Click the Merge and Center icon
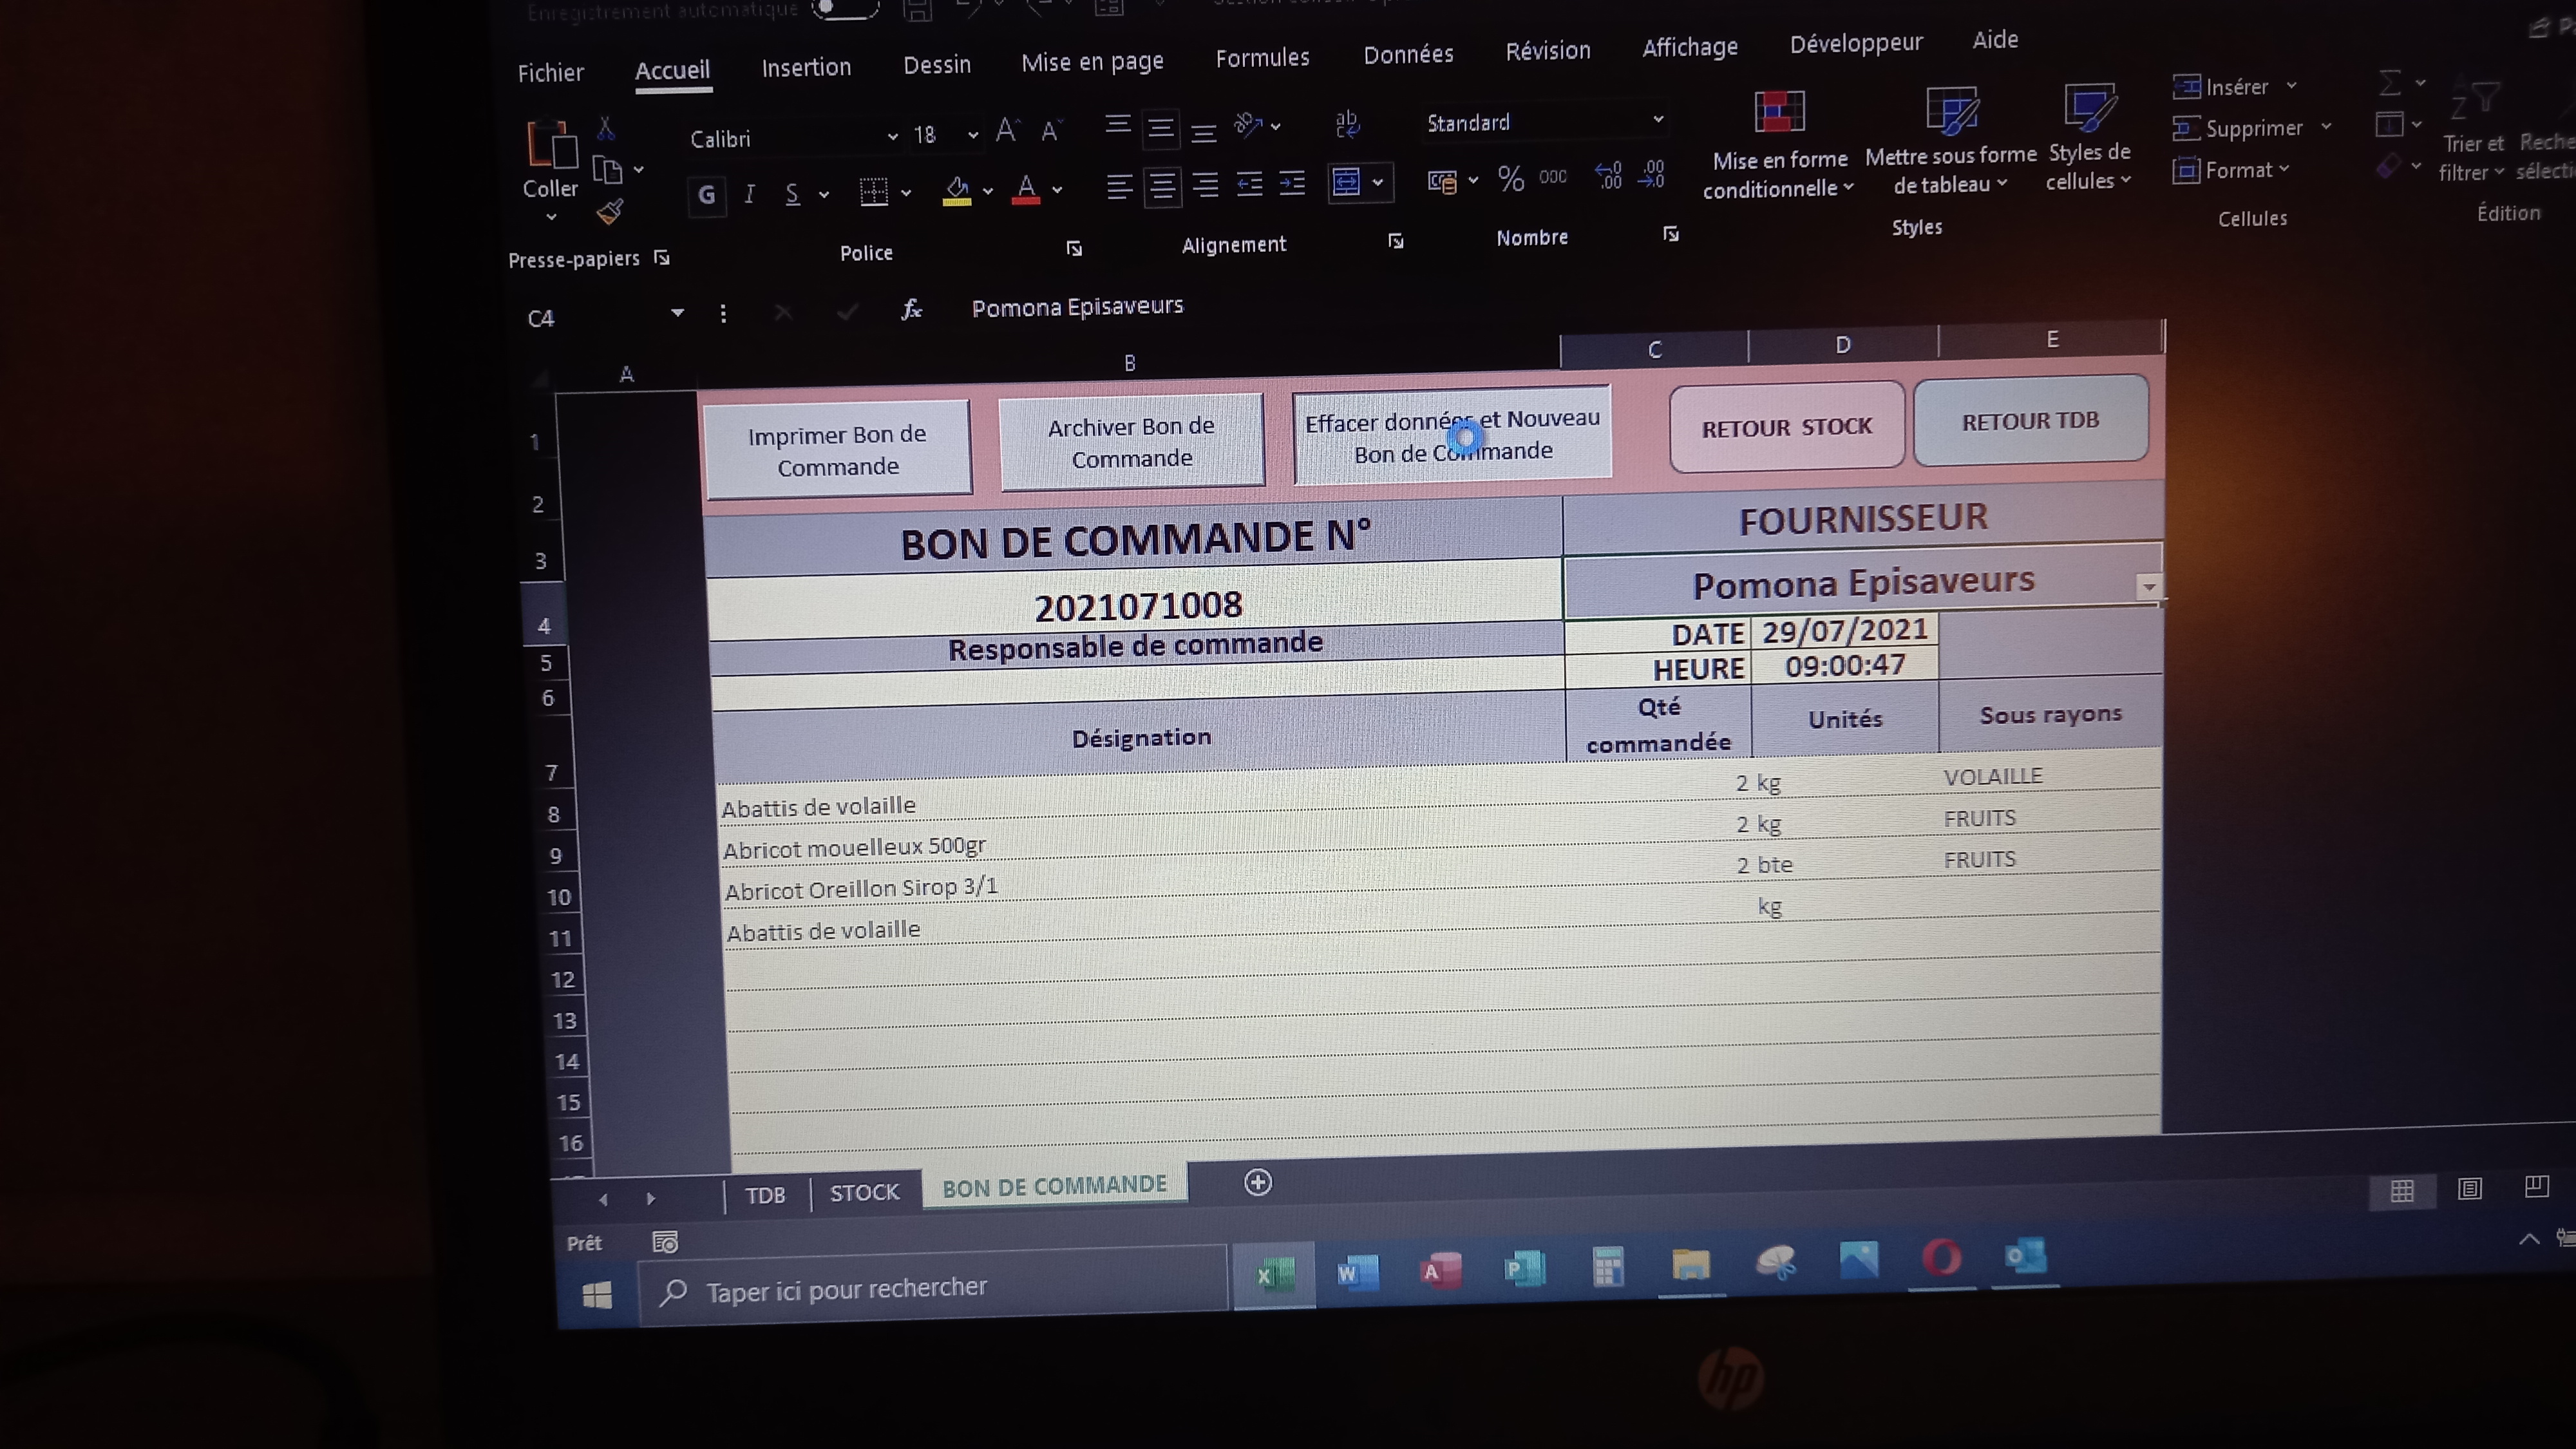The width and height of the screenshot is (2576, 1449). (x=1347, y=183)
